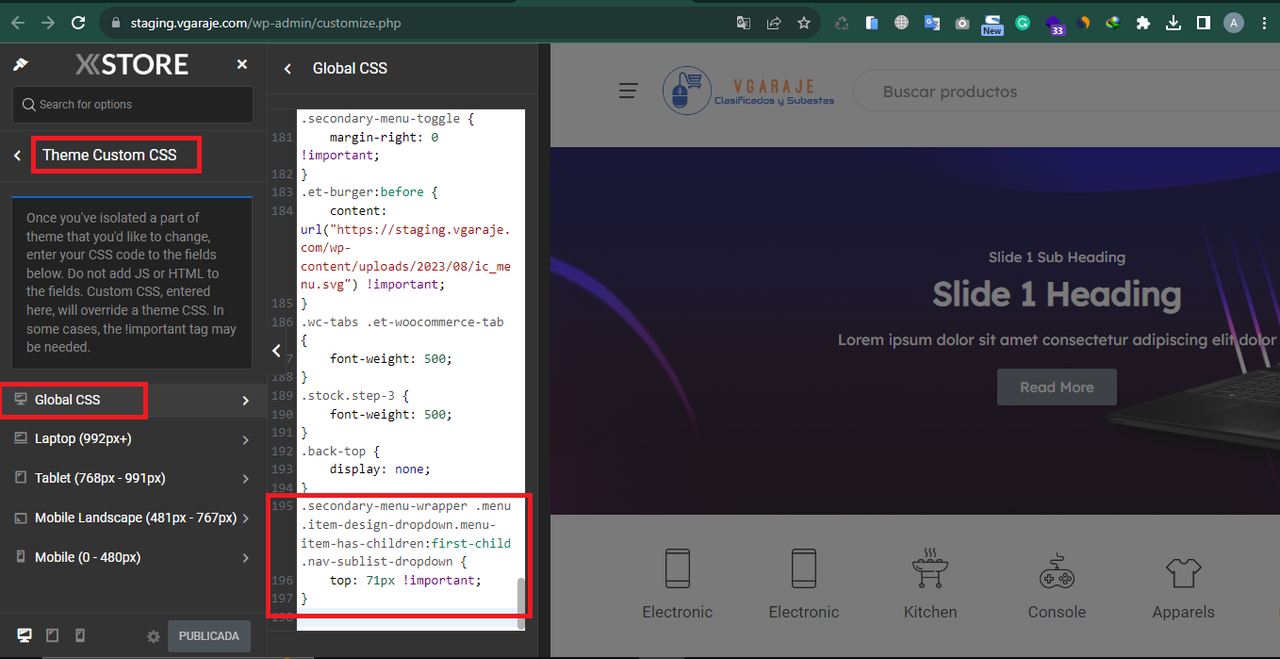Bookmark this page with the star
The image size is (1280, 659).
(804, 22)
